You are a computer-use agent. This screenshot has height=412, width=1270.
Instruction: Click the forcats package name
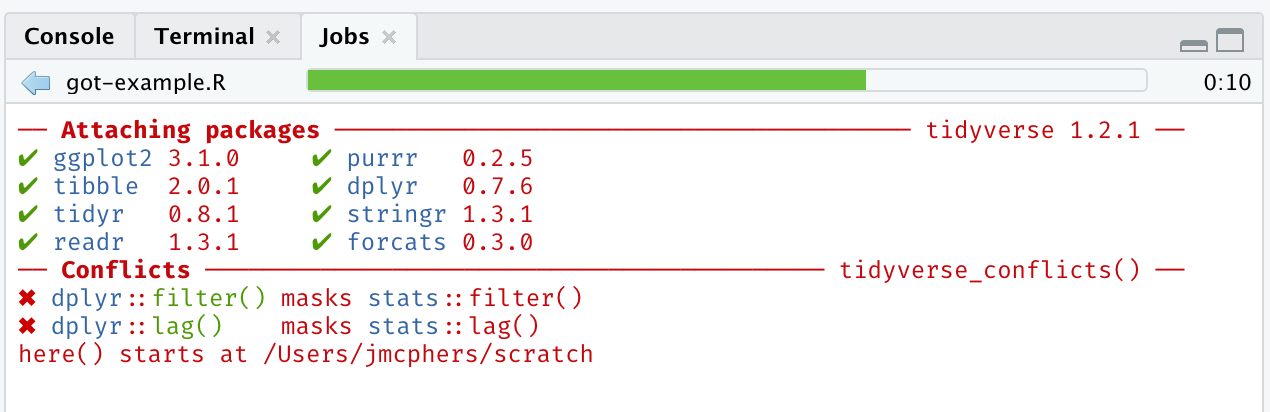pos(396,242)
